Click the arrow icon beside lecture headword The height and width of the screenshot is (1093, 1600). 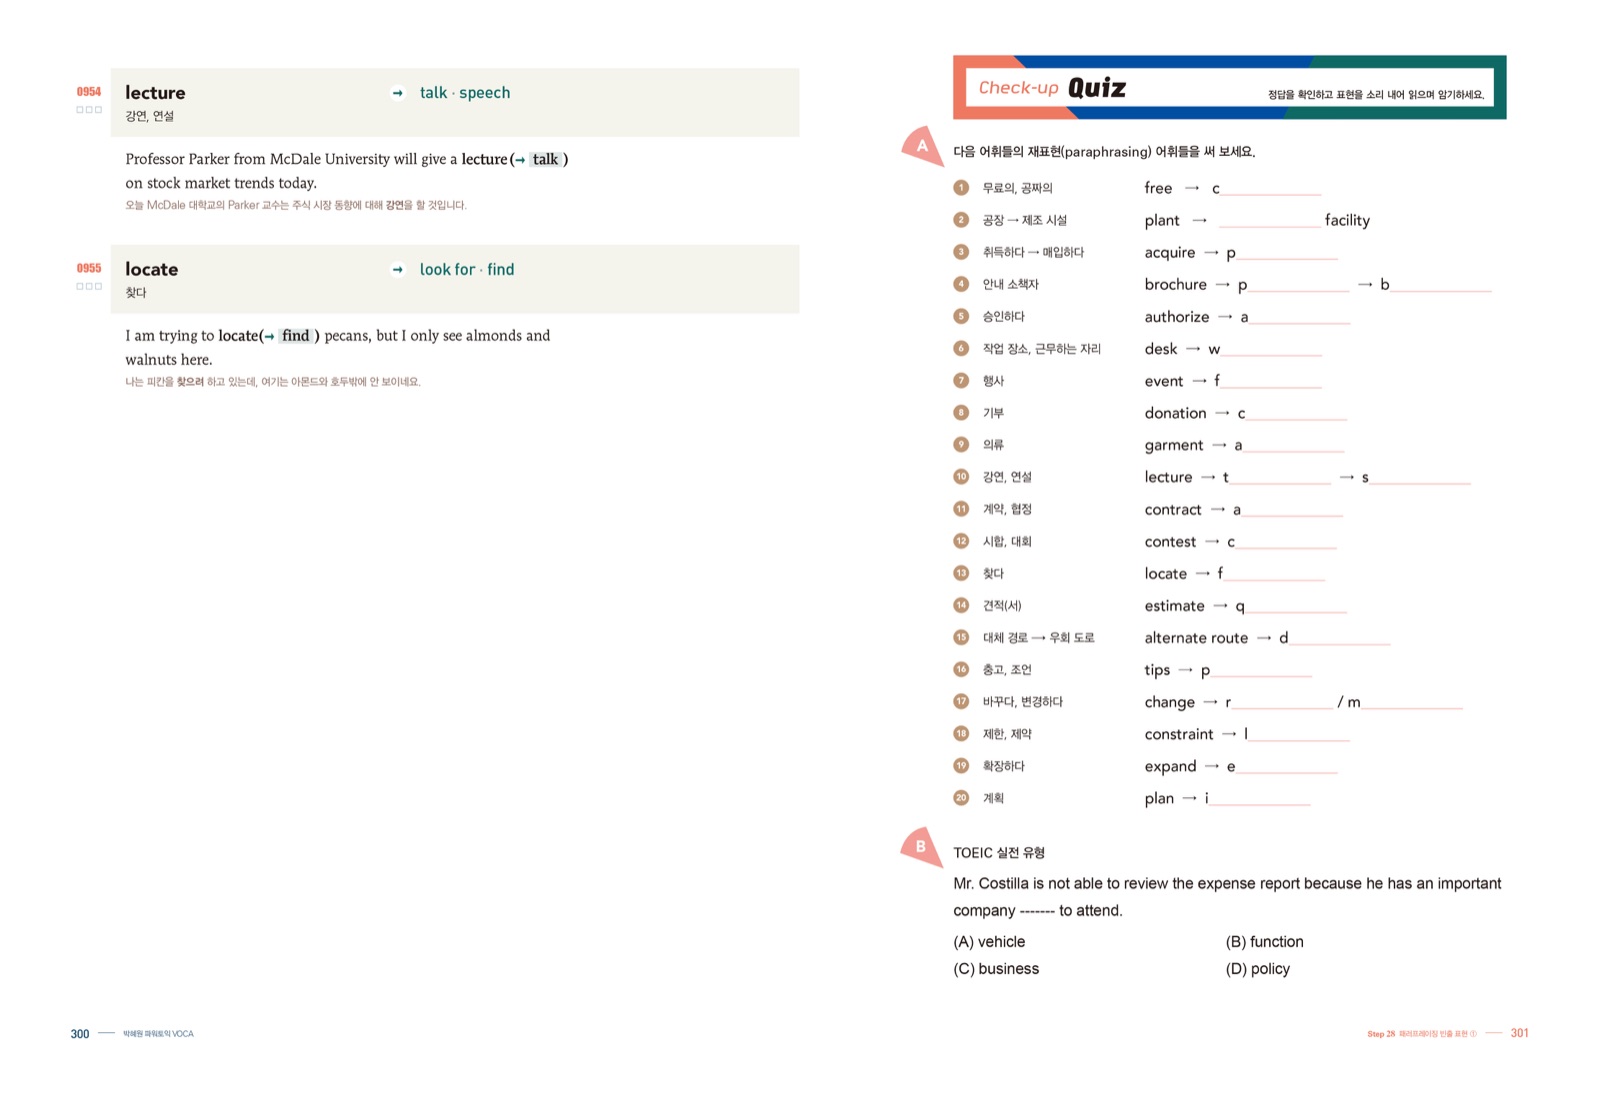click(397, 93)
